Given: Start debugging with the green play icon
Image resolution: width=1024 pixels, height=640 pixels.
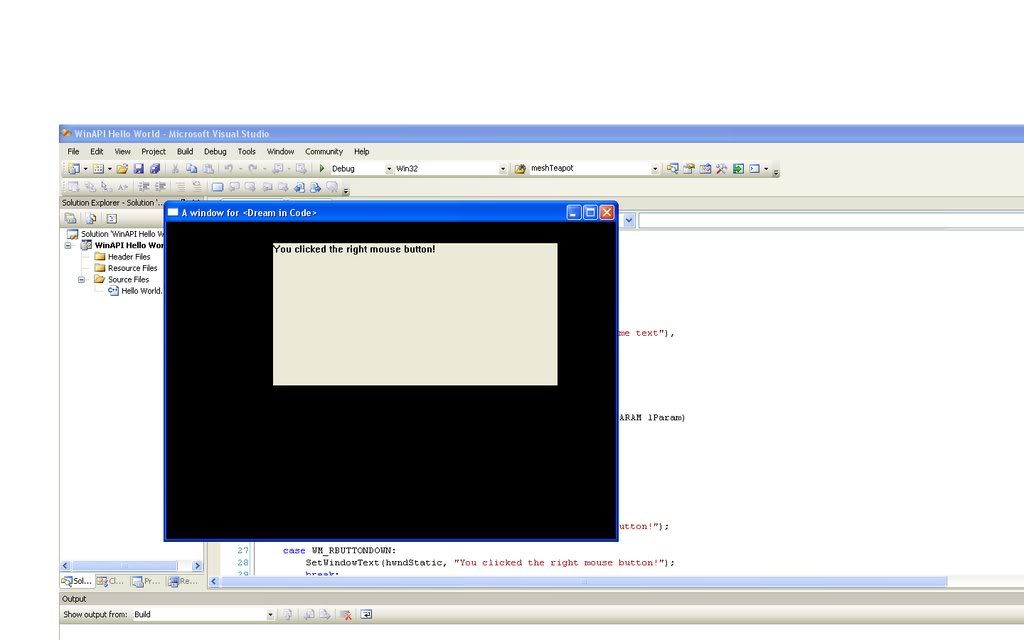Looking at the screenshot, I should pyautogui.click(x=321, y=168).
